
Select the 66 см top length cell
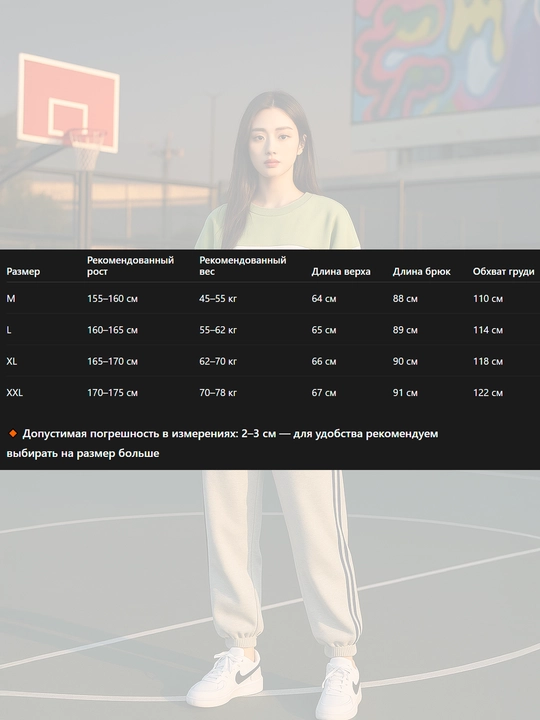click(324, 361)
